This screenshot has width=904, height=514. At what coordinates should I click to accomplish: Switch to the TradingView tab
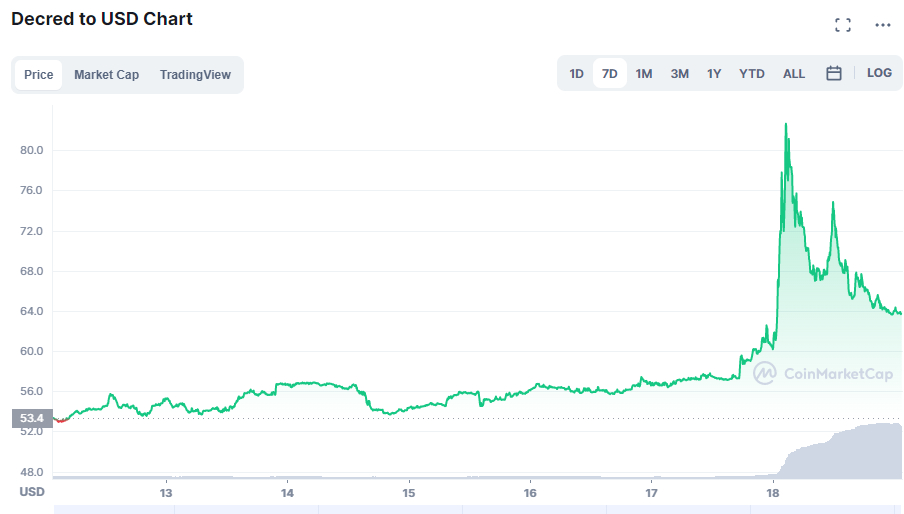(x=195, y=75)
